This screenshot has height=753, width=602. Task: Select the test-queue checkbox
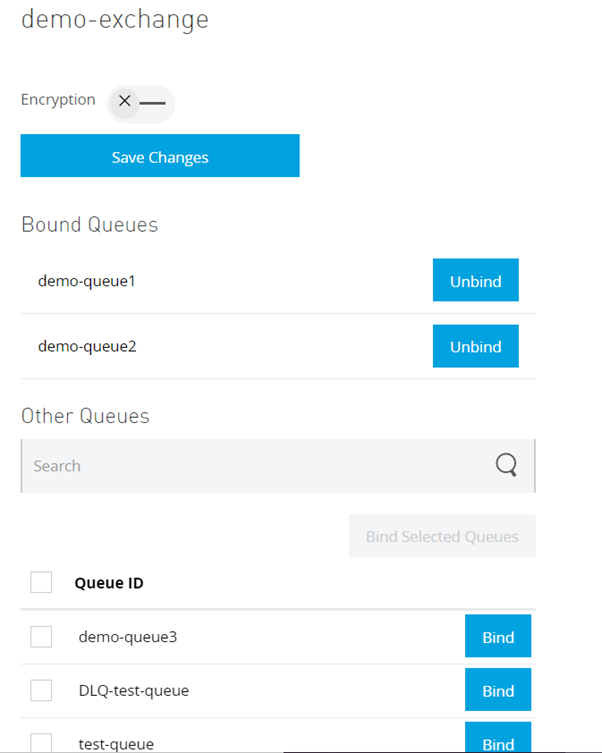(41, 743)
